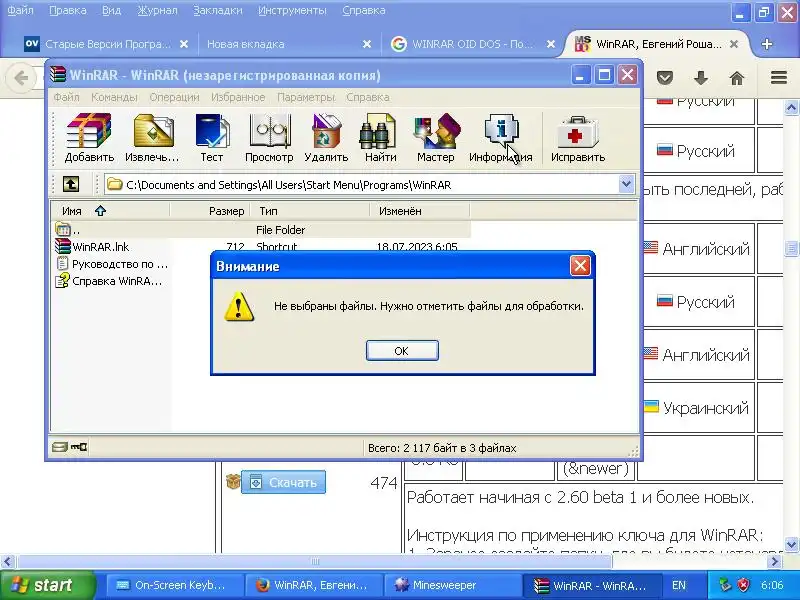Open WinRAR Избранное menu

coord(238,97)
